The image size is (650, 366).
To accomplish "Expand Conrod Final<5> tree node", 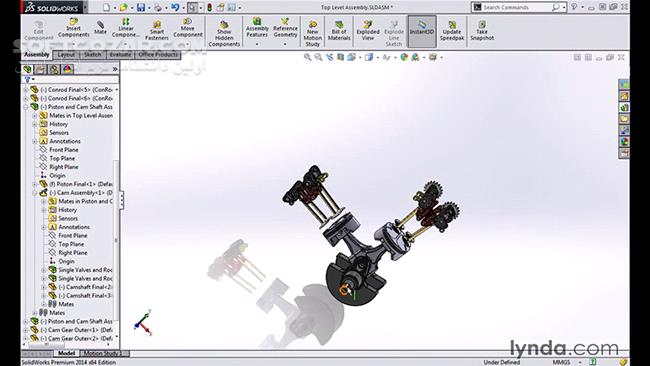I will pos(26,90).
